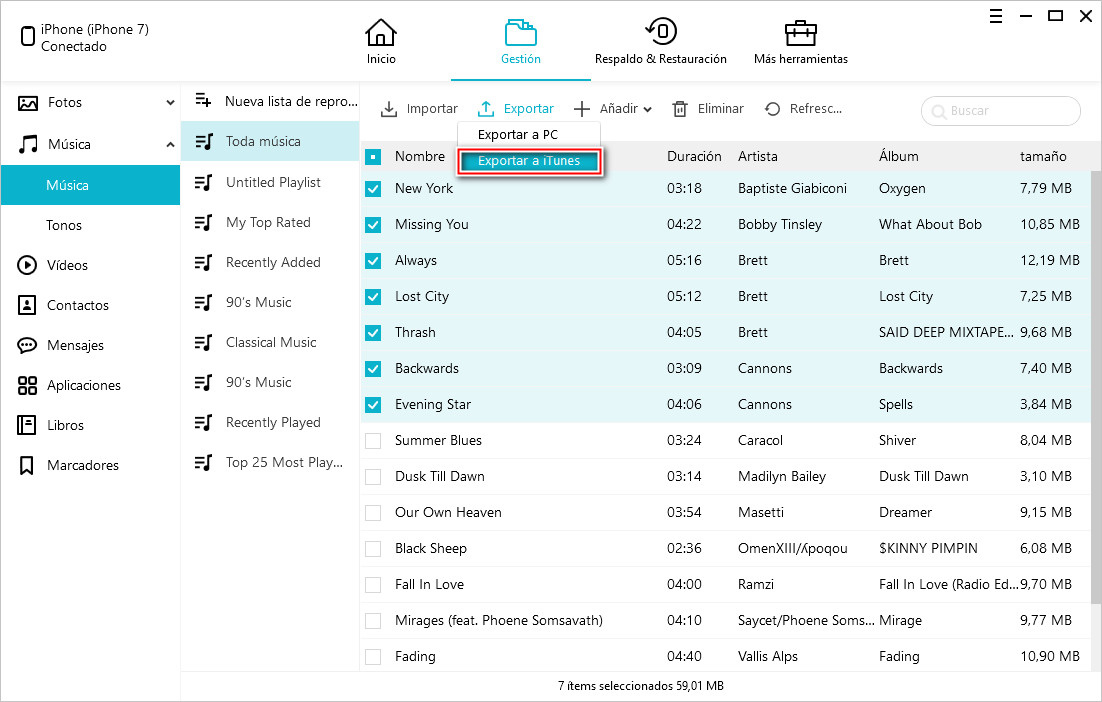Select My Top Rated playlist icon

coord(203,223)
